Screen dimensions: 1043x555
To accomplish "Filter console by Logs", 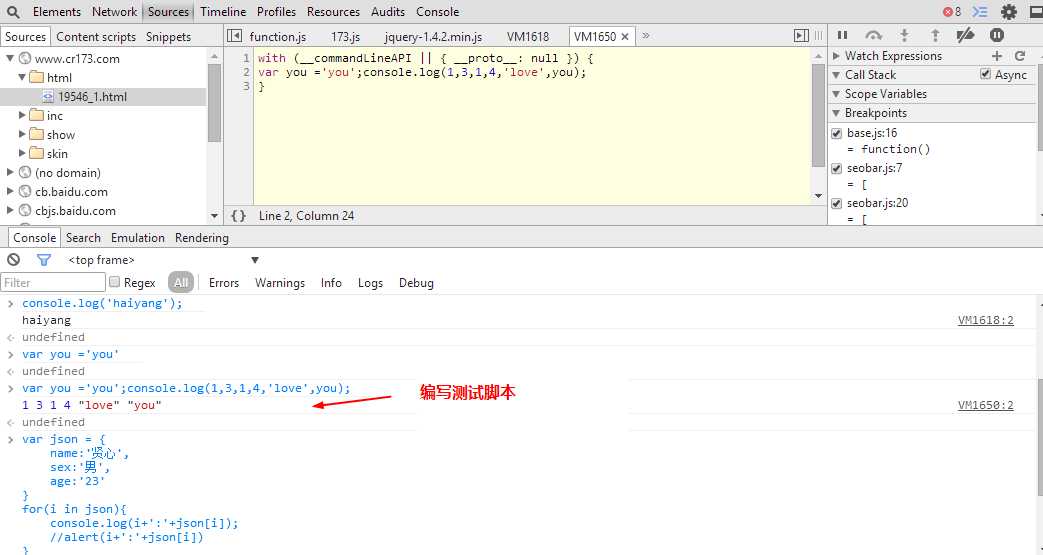I will tap(370, 283).
